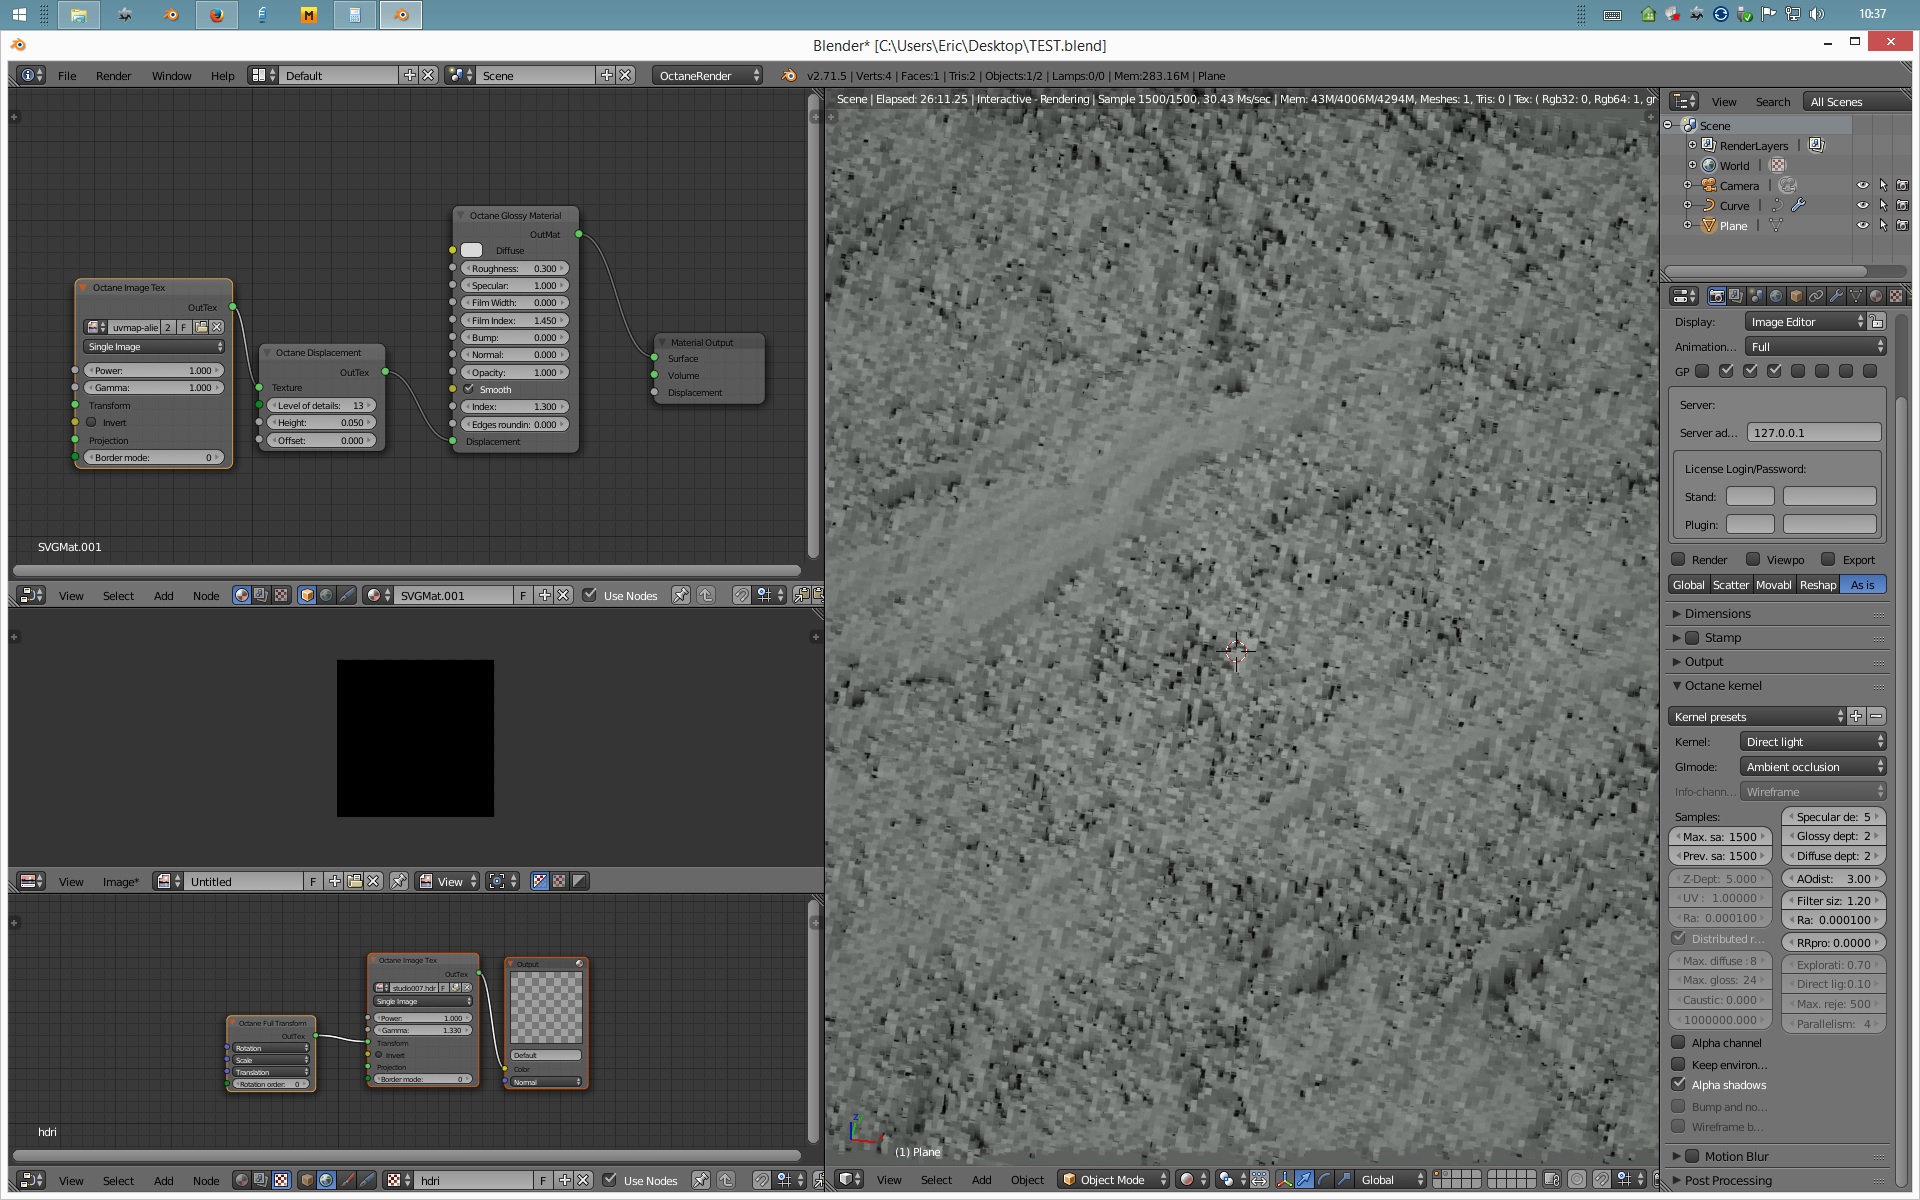The image size is (1920, 1200).
Task: Open the GImode dropdown set to Ambient occlusion
Action: point(1813,766)
